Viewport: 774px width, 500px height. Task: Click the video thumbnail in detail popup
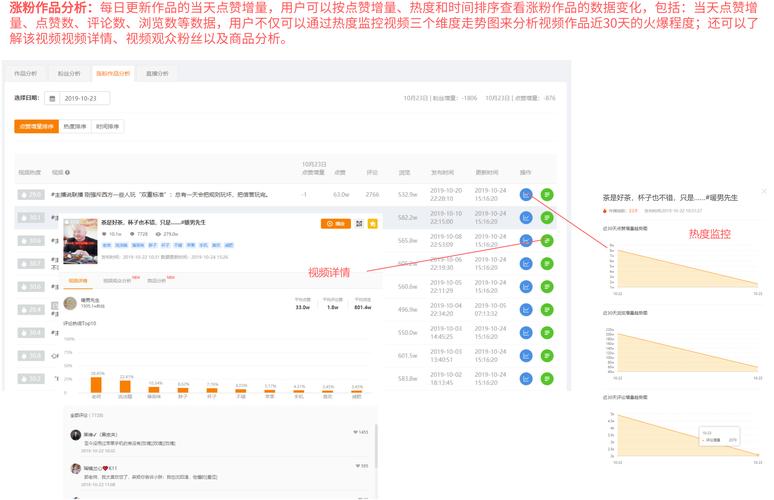[x=81, y=239]
